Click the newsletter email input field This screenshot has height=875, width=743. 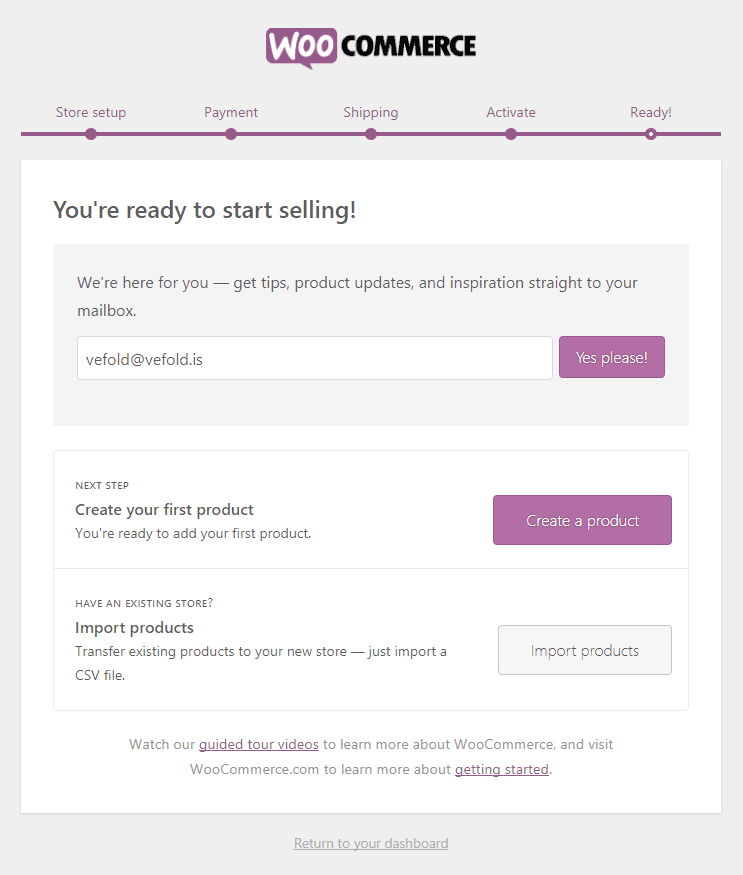point(314,358)
